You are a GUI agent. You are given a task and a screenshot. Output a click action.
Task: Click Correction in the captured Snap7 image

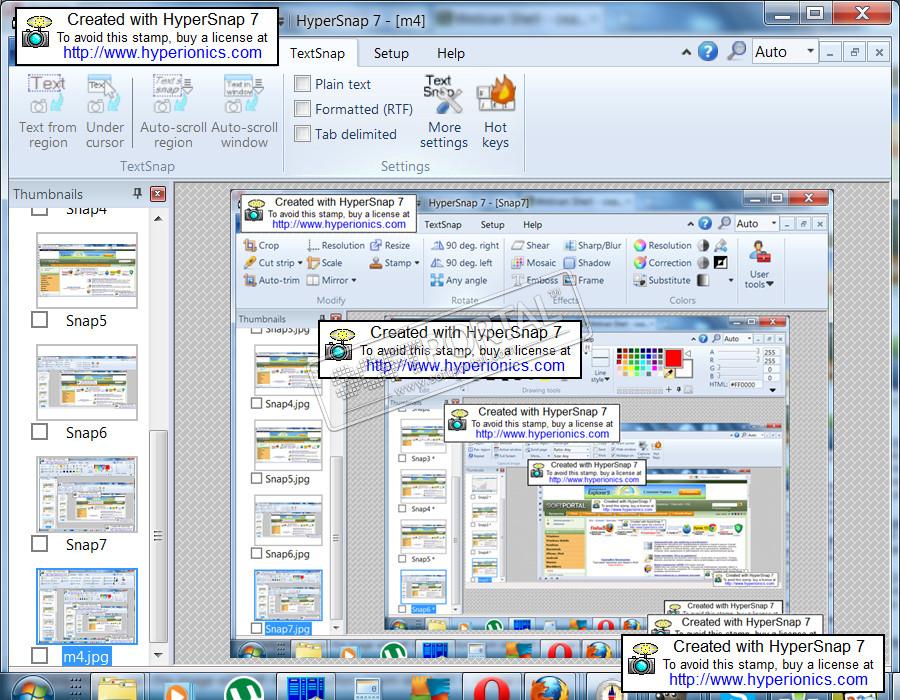point(663,263)
